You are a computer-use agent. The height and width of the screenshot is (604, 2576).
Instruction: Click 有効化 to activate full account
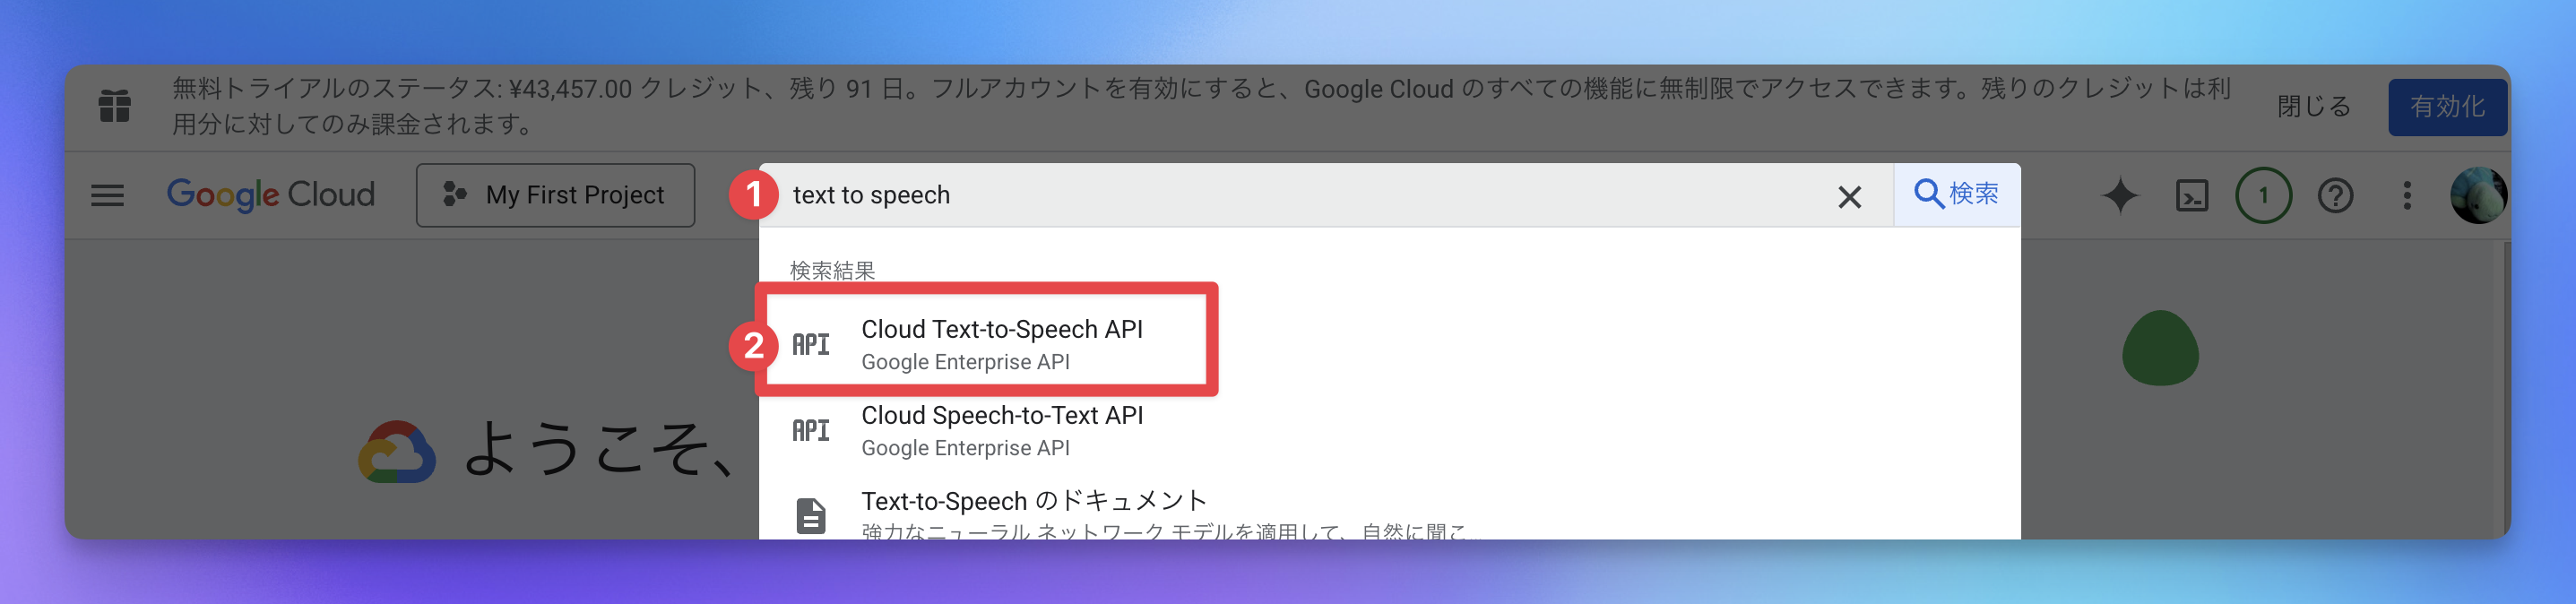(x=2446, y=107)
